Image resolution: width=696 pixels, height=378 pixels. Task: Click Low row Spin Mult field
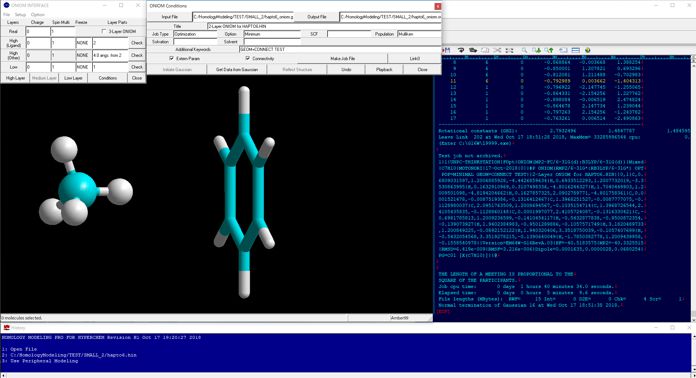point(63,67)
